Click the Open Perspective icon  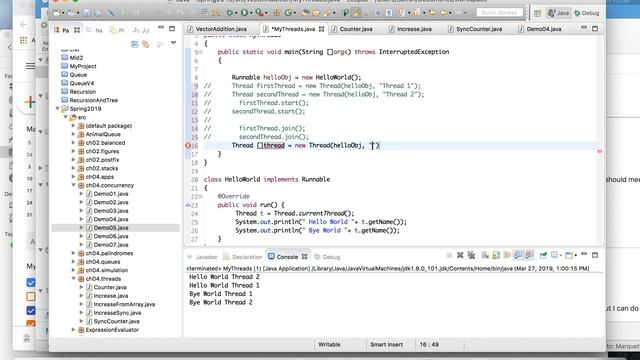coord(538,13)
